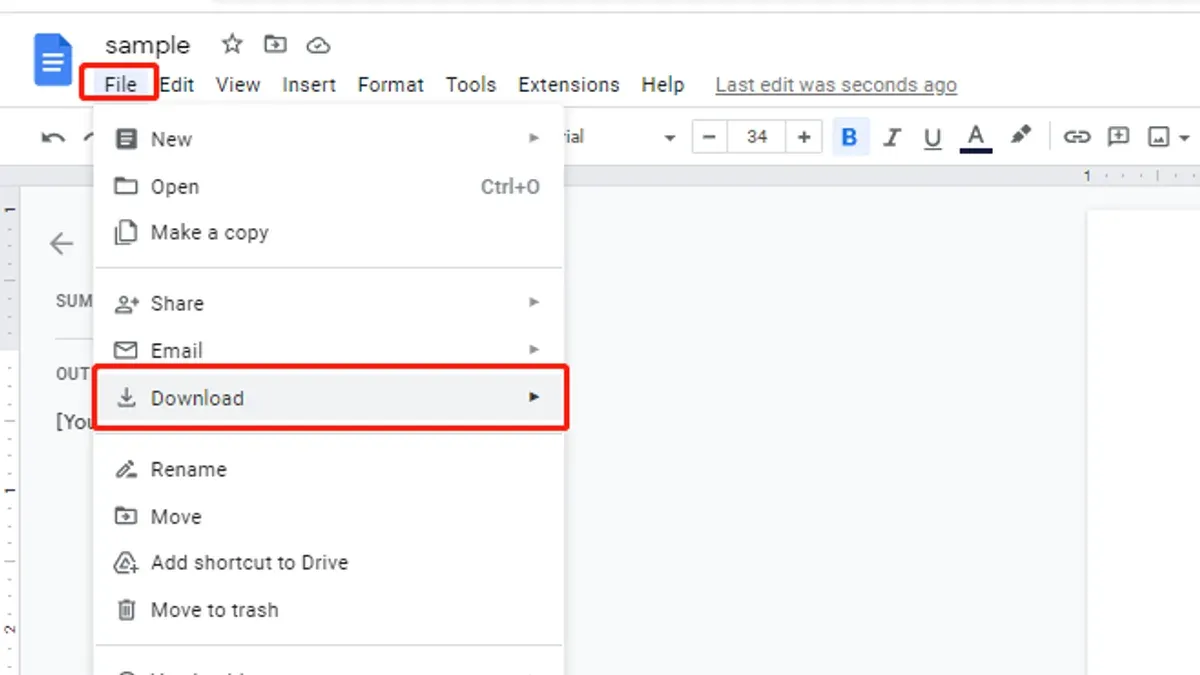Image resolution: width=1200 pixels, height=675 pixels.
Task: Click the Rename pencil icon
Action: click(x=126, y=469)
